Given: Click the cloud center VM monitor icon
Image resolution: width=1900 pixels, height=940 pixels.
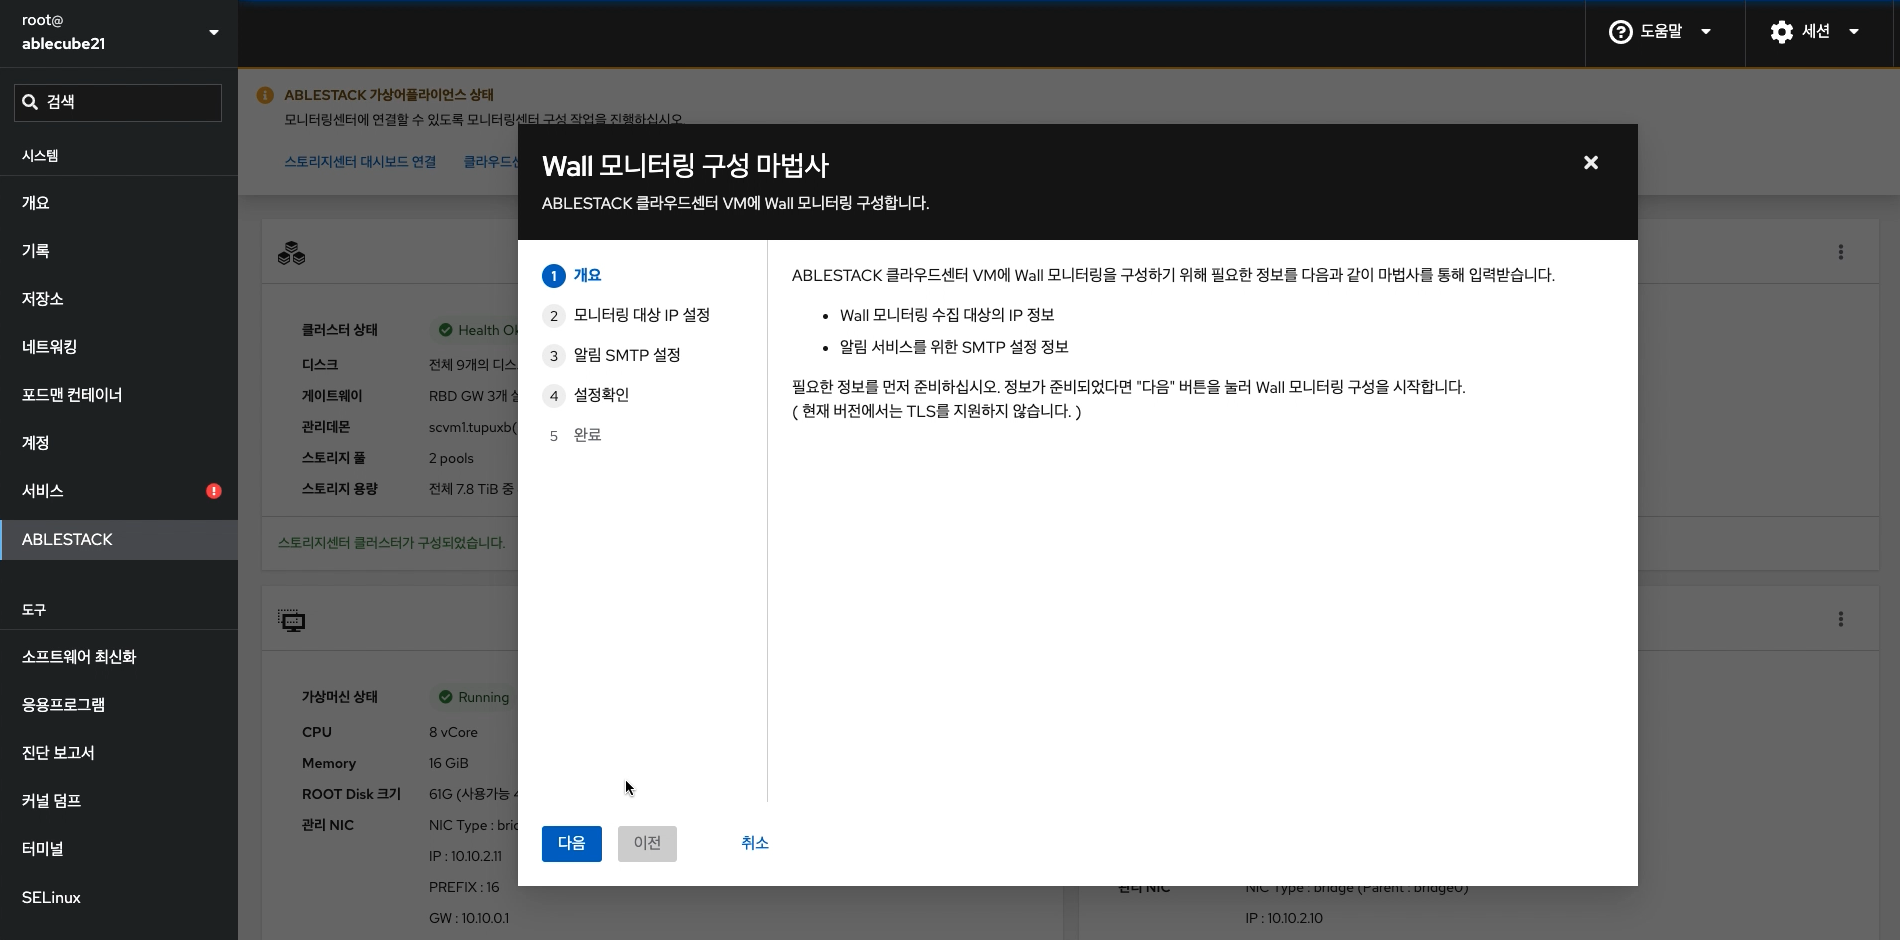Looking at the screenshot, I should pyautogui.click(x=291, y=621).
